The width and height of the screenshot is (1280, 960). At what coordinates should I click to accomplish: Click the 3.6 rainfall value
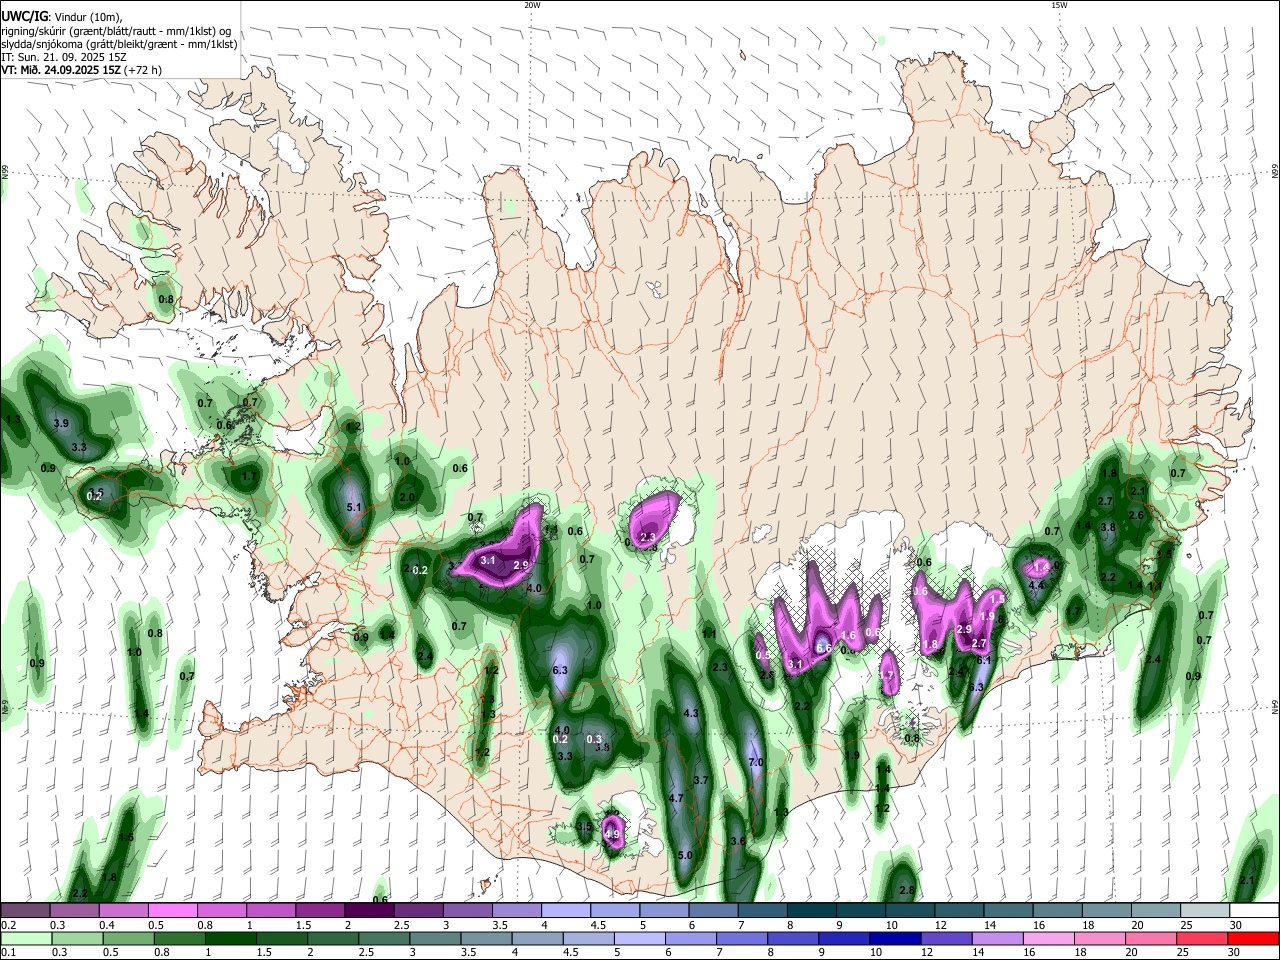[738, 841]
